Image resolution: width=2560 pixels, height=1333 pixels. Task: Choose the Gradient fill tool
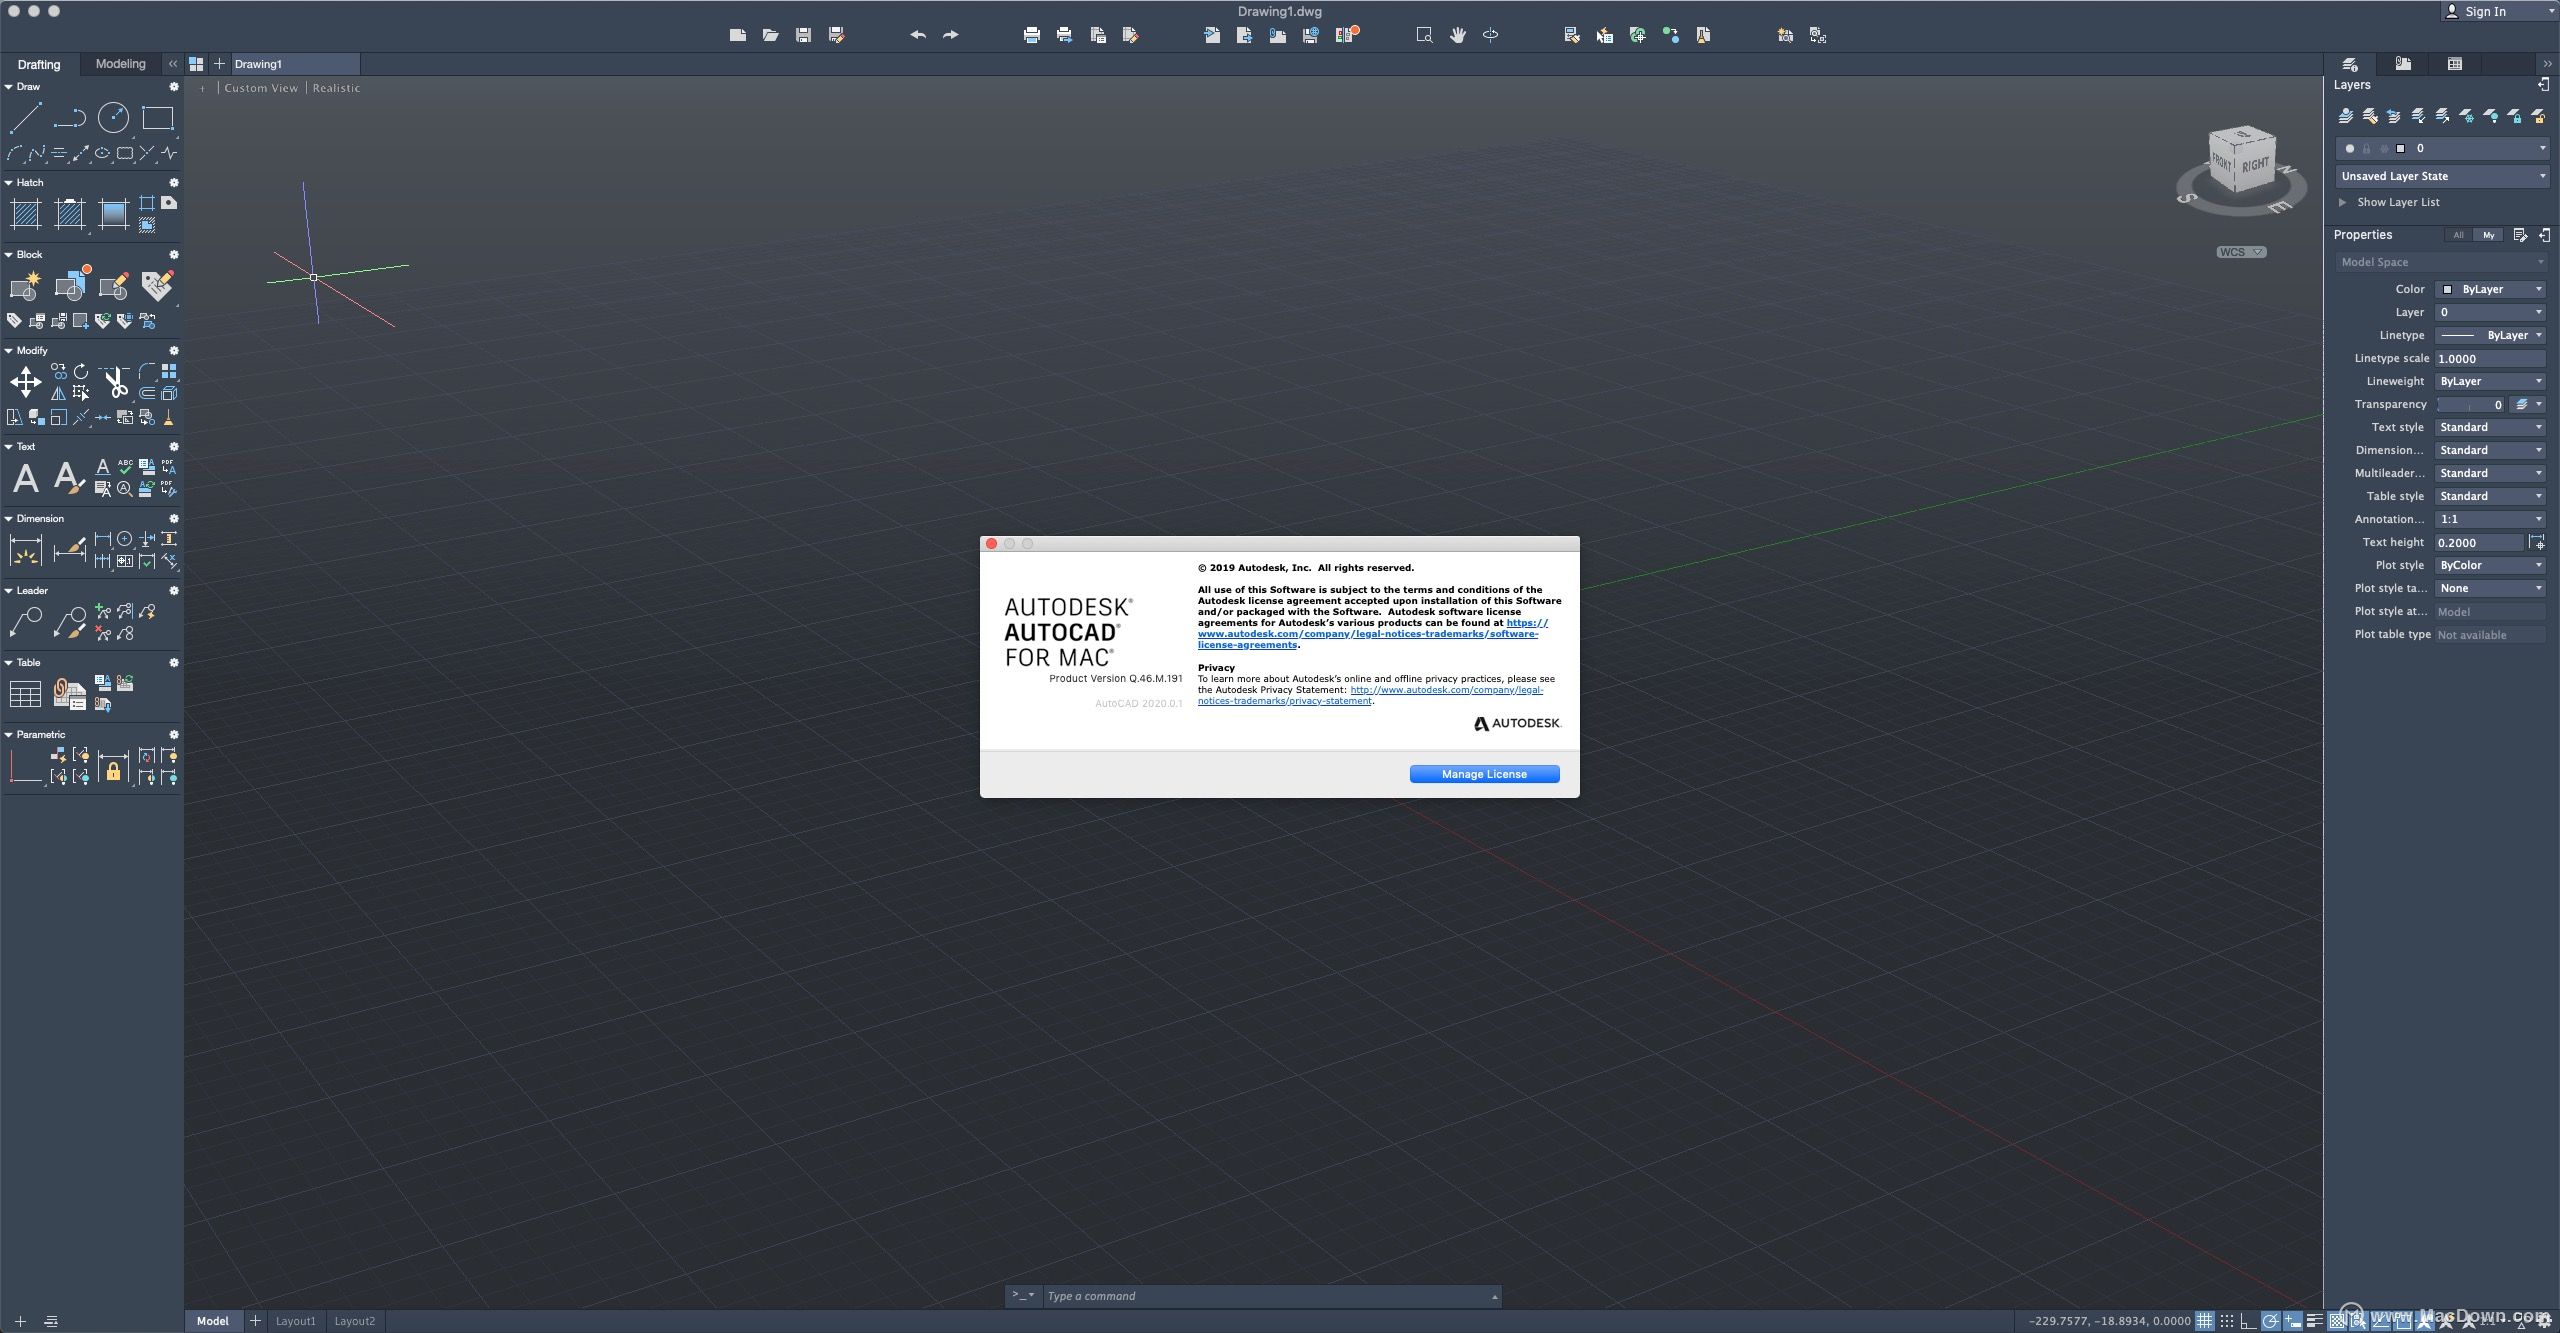click(113, 214)
